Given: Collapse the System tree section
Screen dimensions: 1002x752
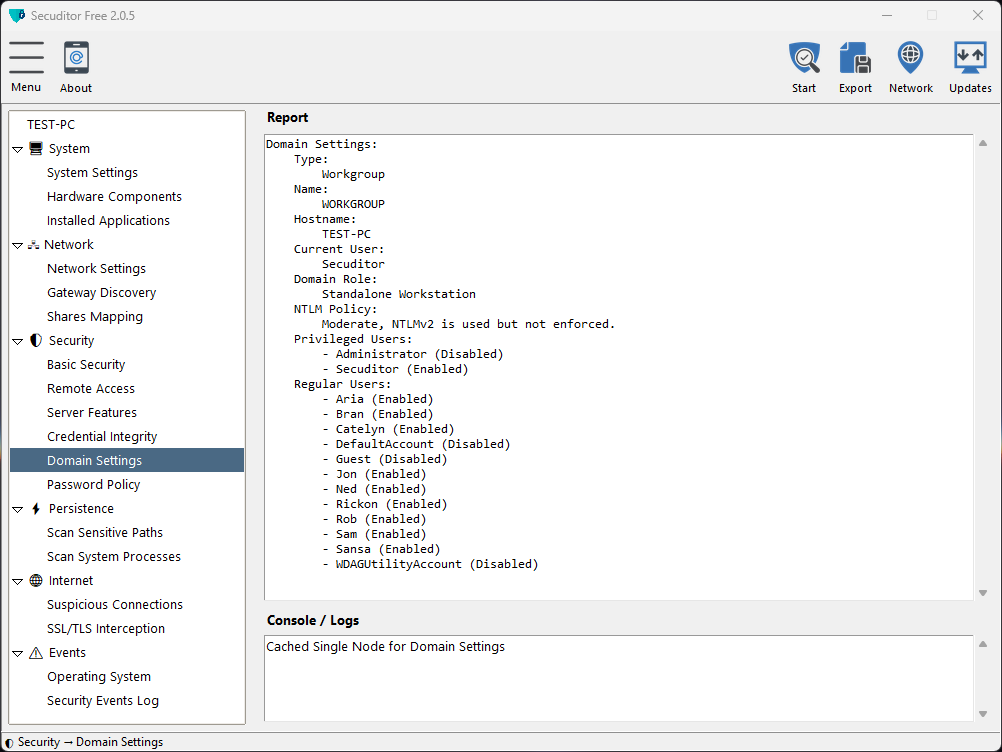Looking at the screenshot, I should click(17, 149).
